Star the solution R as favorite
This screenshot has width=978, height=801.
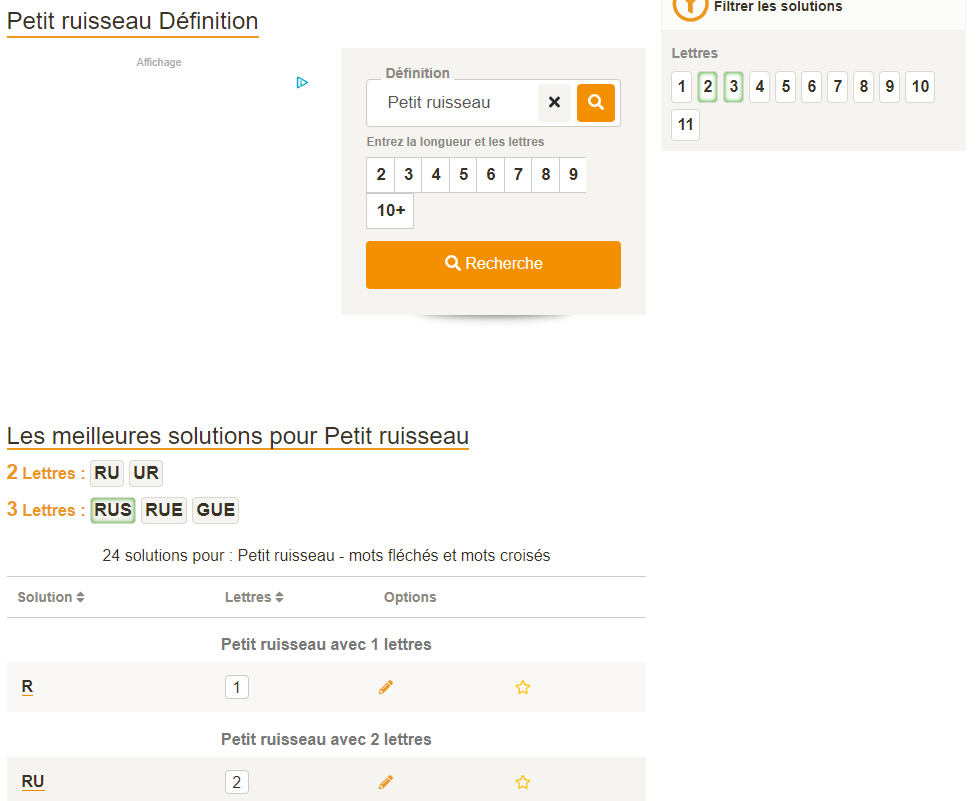click(522, 687)
